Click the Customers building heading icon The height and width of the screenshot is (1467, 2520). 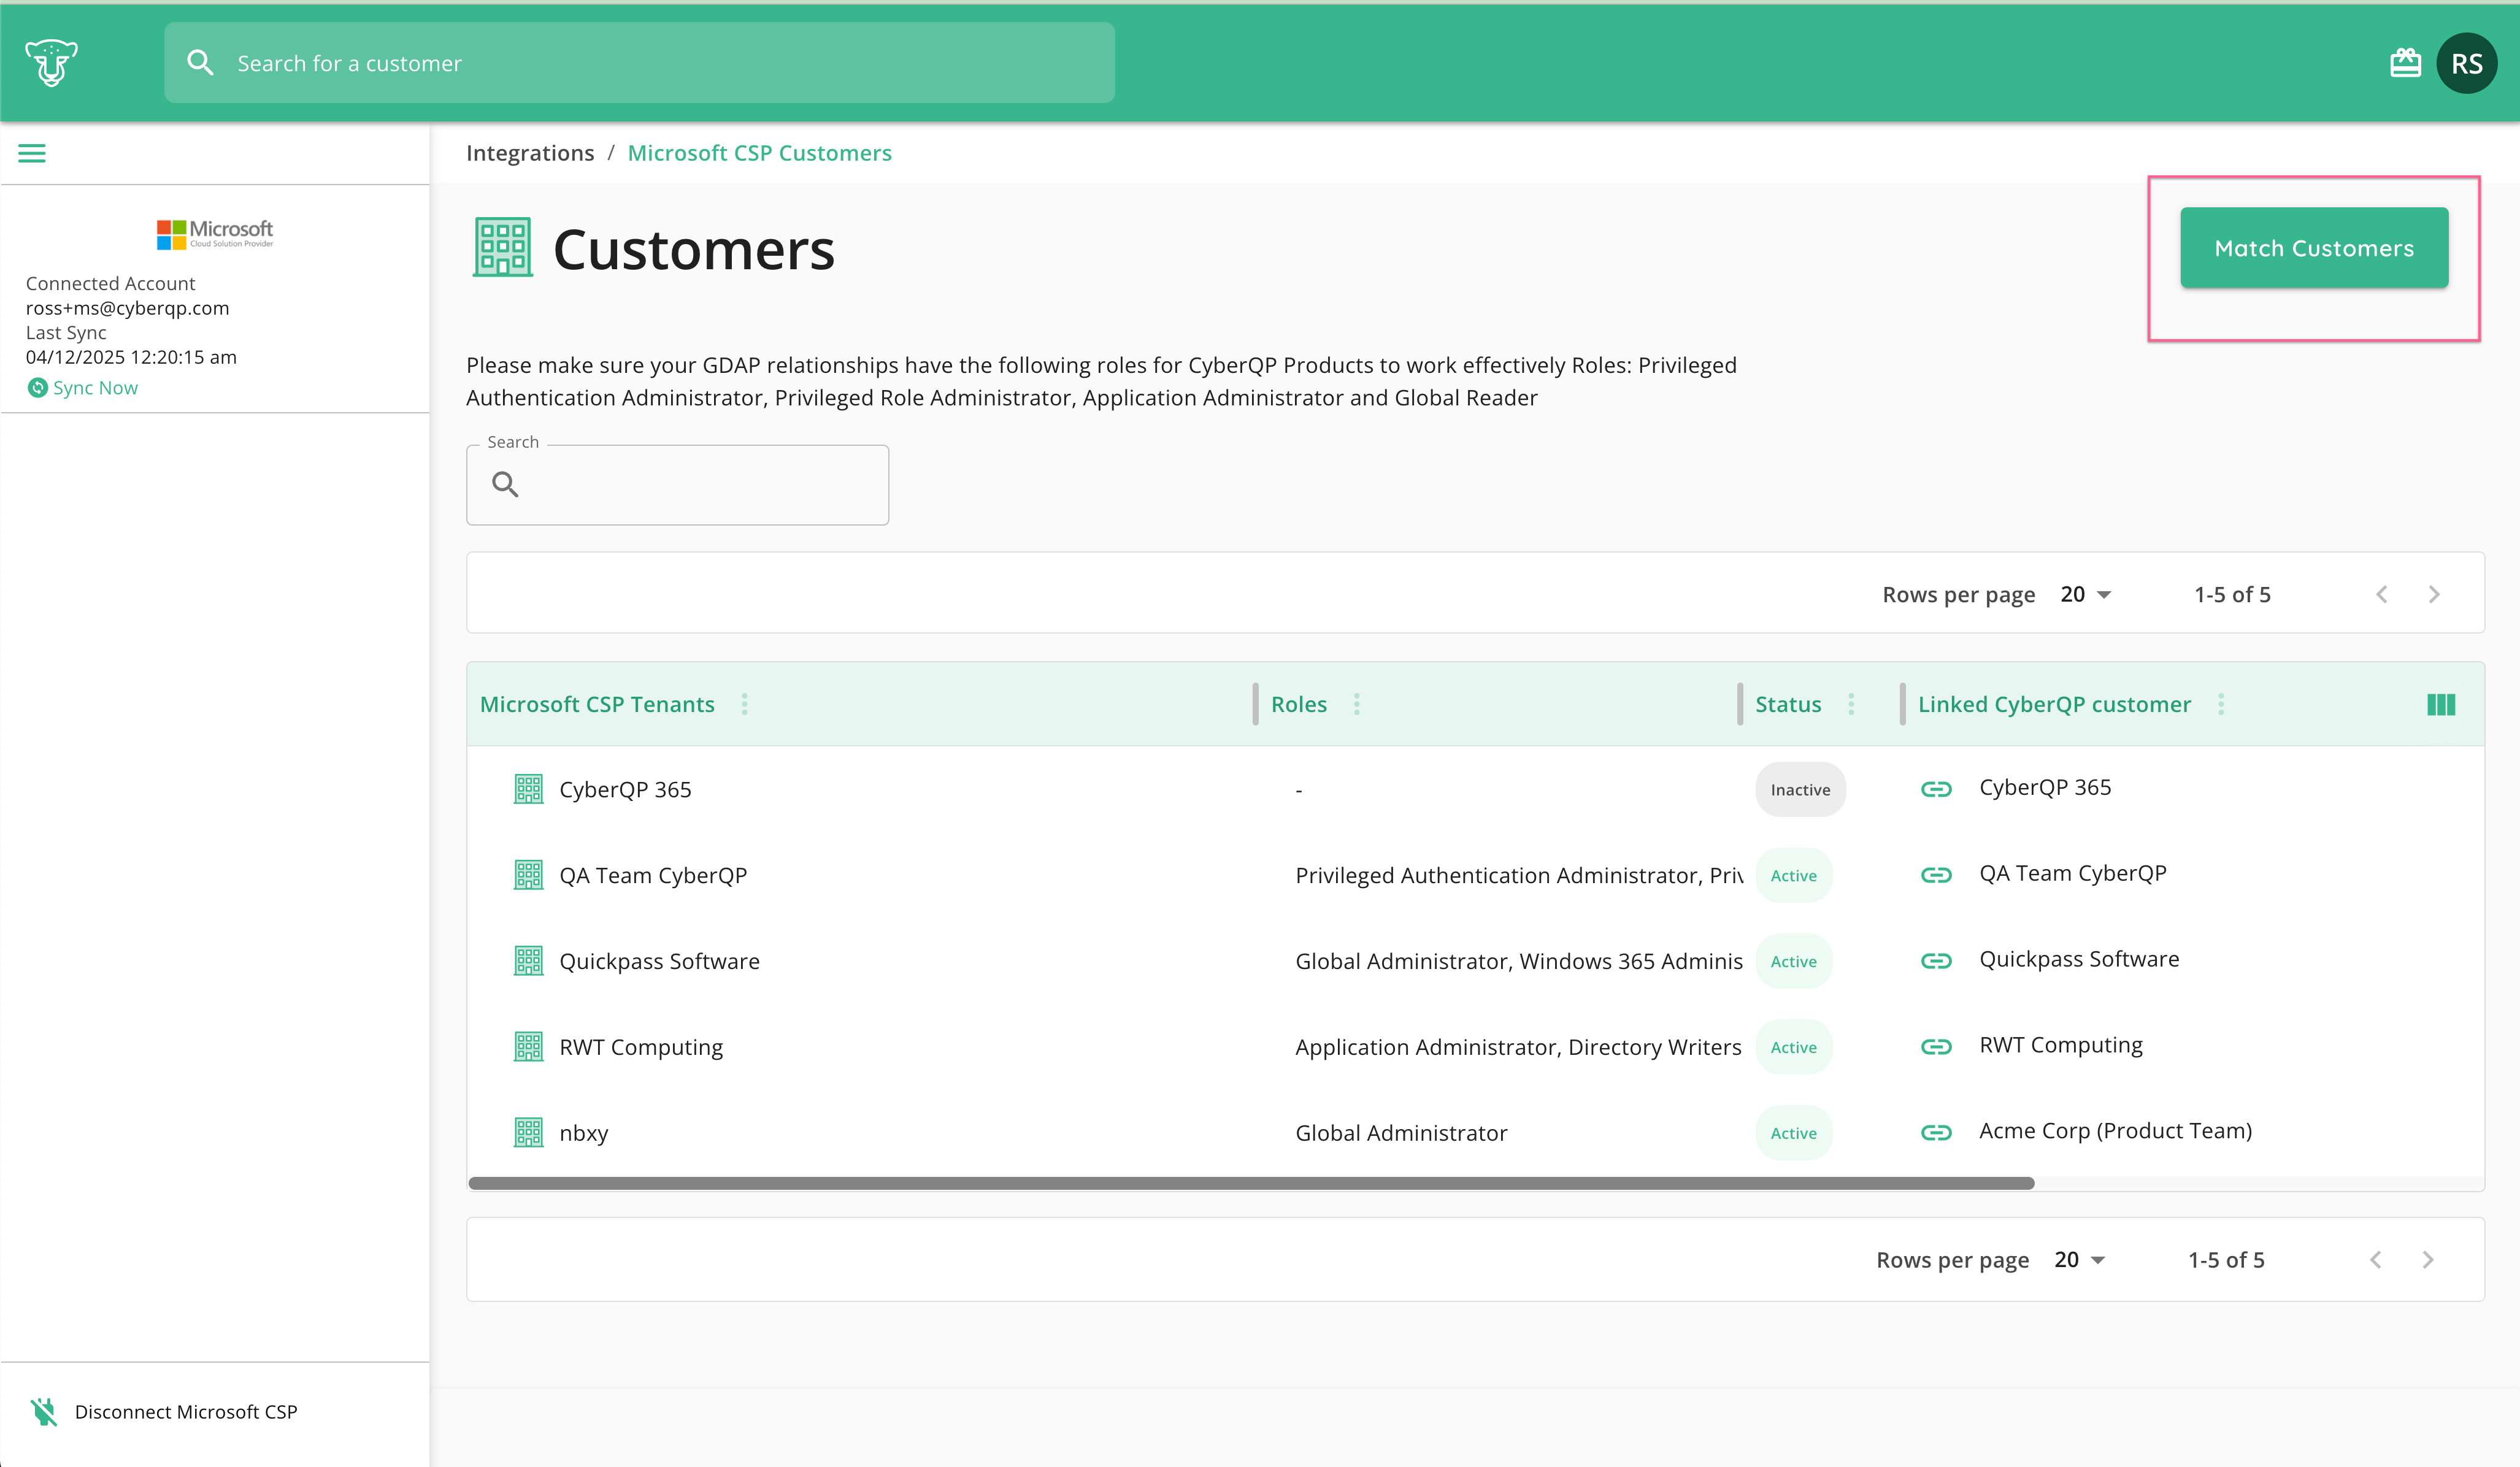(x=502, y=247)
